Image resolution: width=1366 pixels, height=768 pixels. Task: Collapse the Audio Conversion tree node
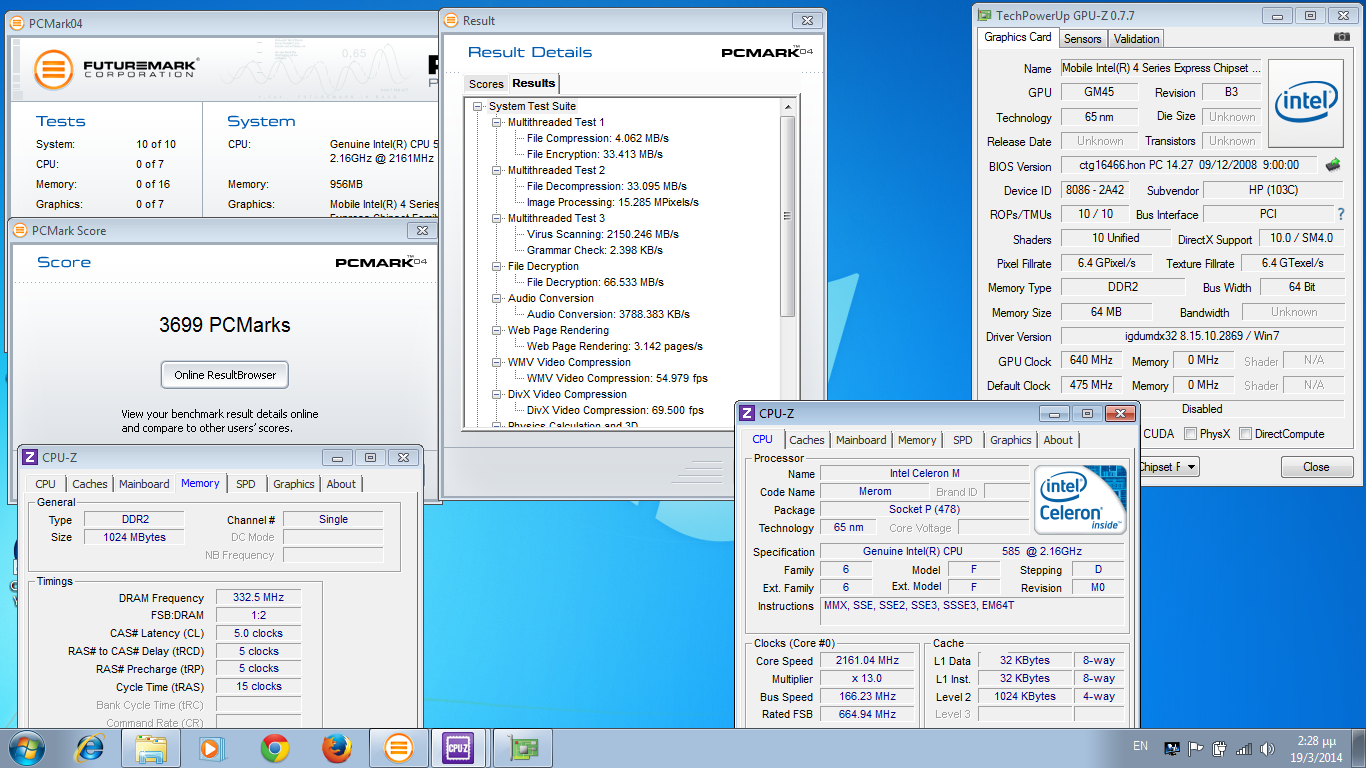click(x=497, y=298)
